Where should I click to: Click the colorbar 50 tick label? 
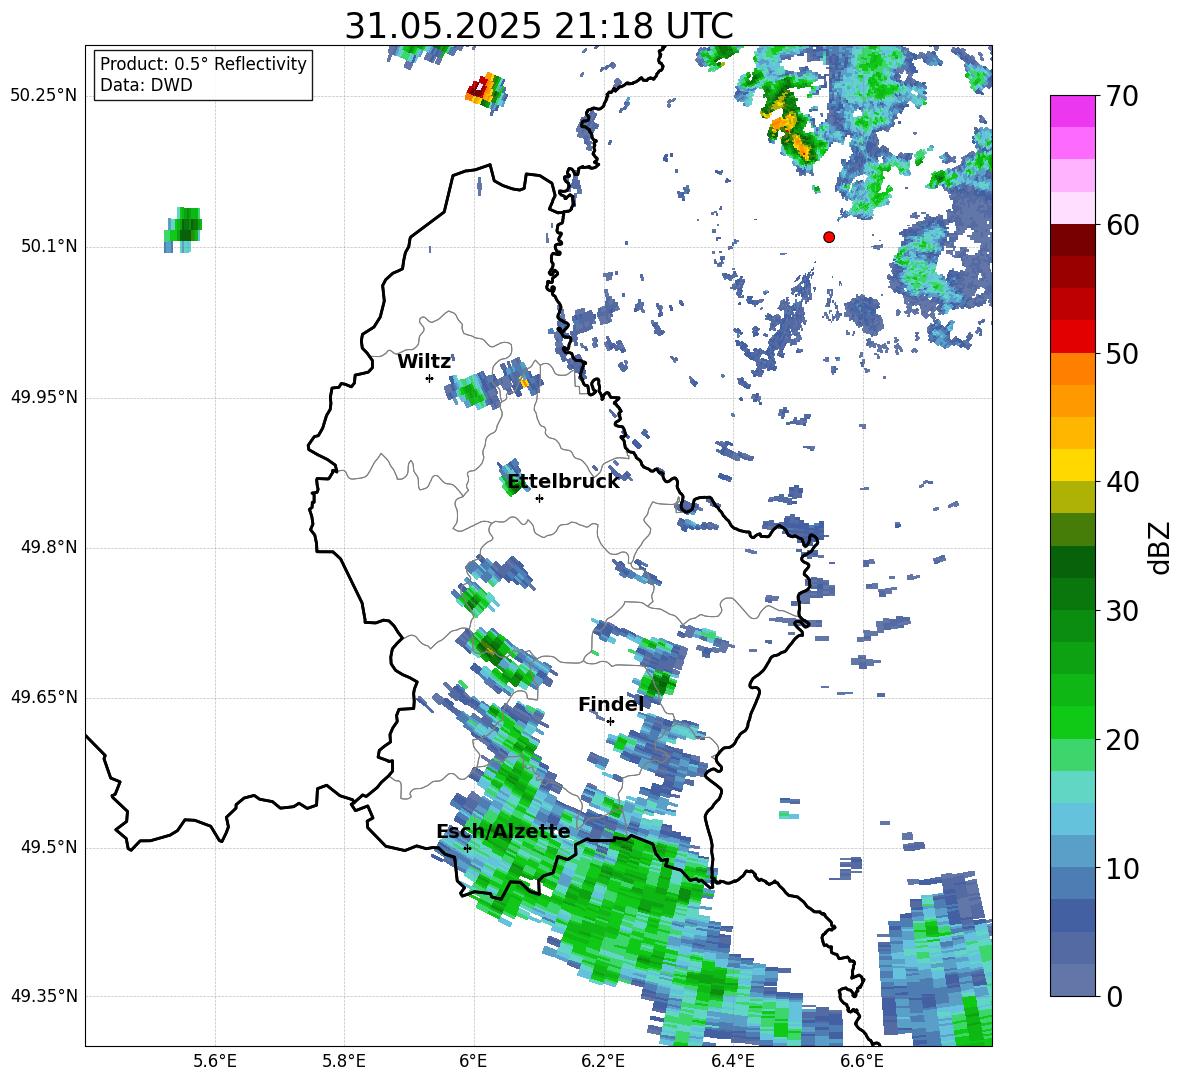point(1122,353)
